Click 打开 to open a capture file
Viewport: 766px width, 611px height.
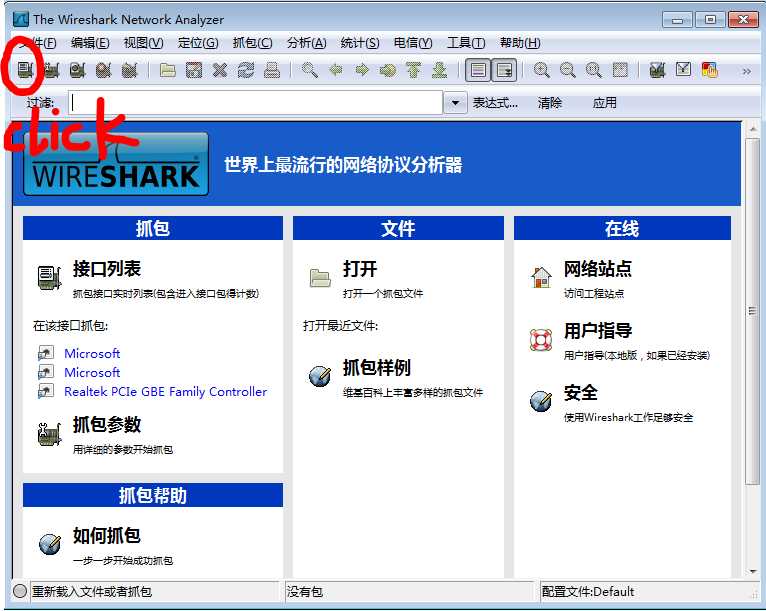[x=360, y=269]
